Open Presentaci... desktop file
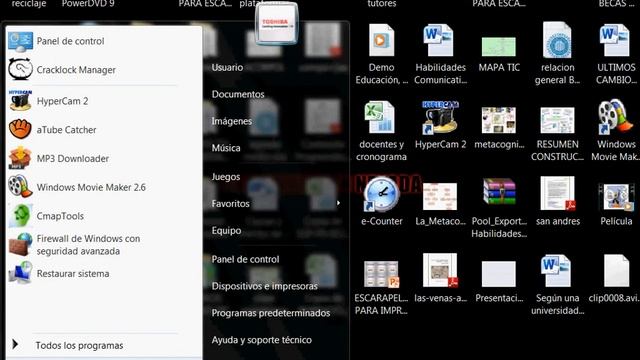This screenshot has height=360, width=640. [x=498, y=274]
